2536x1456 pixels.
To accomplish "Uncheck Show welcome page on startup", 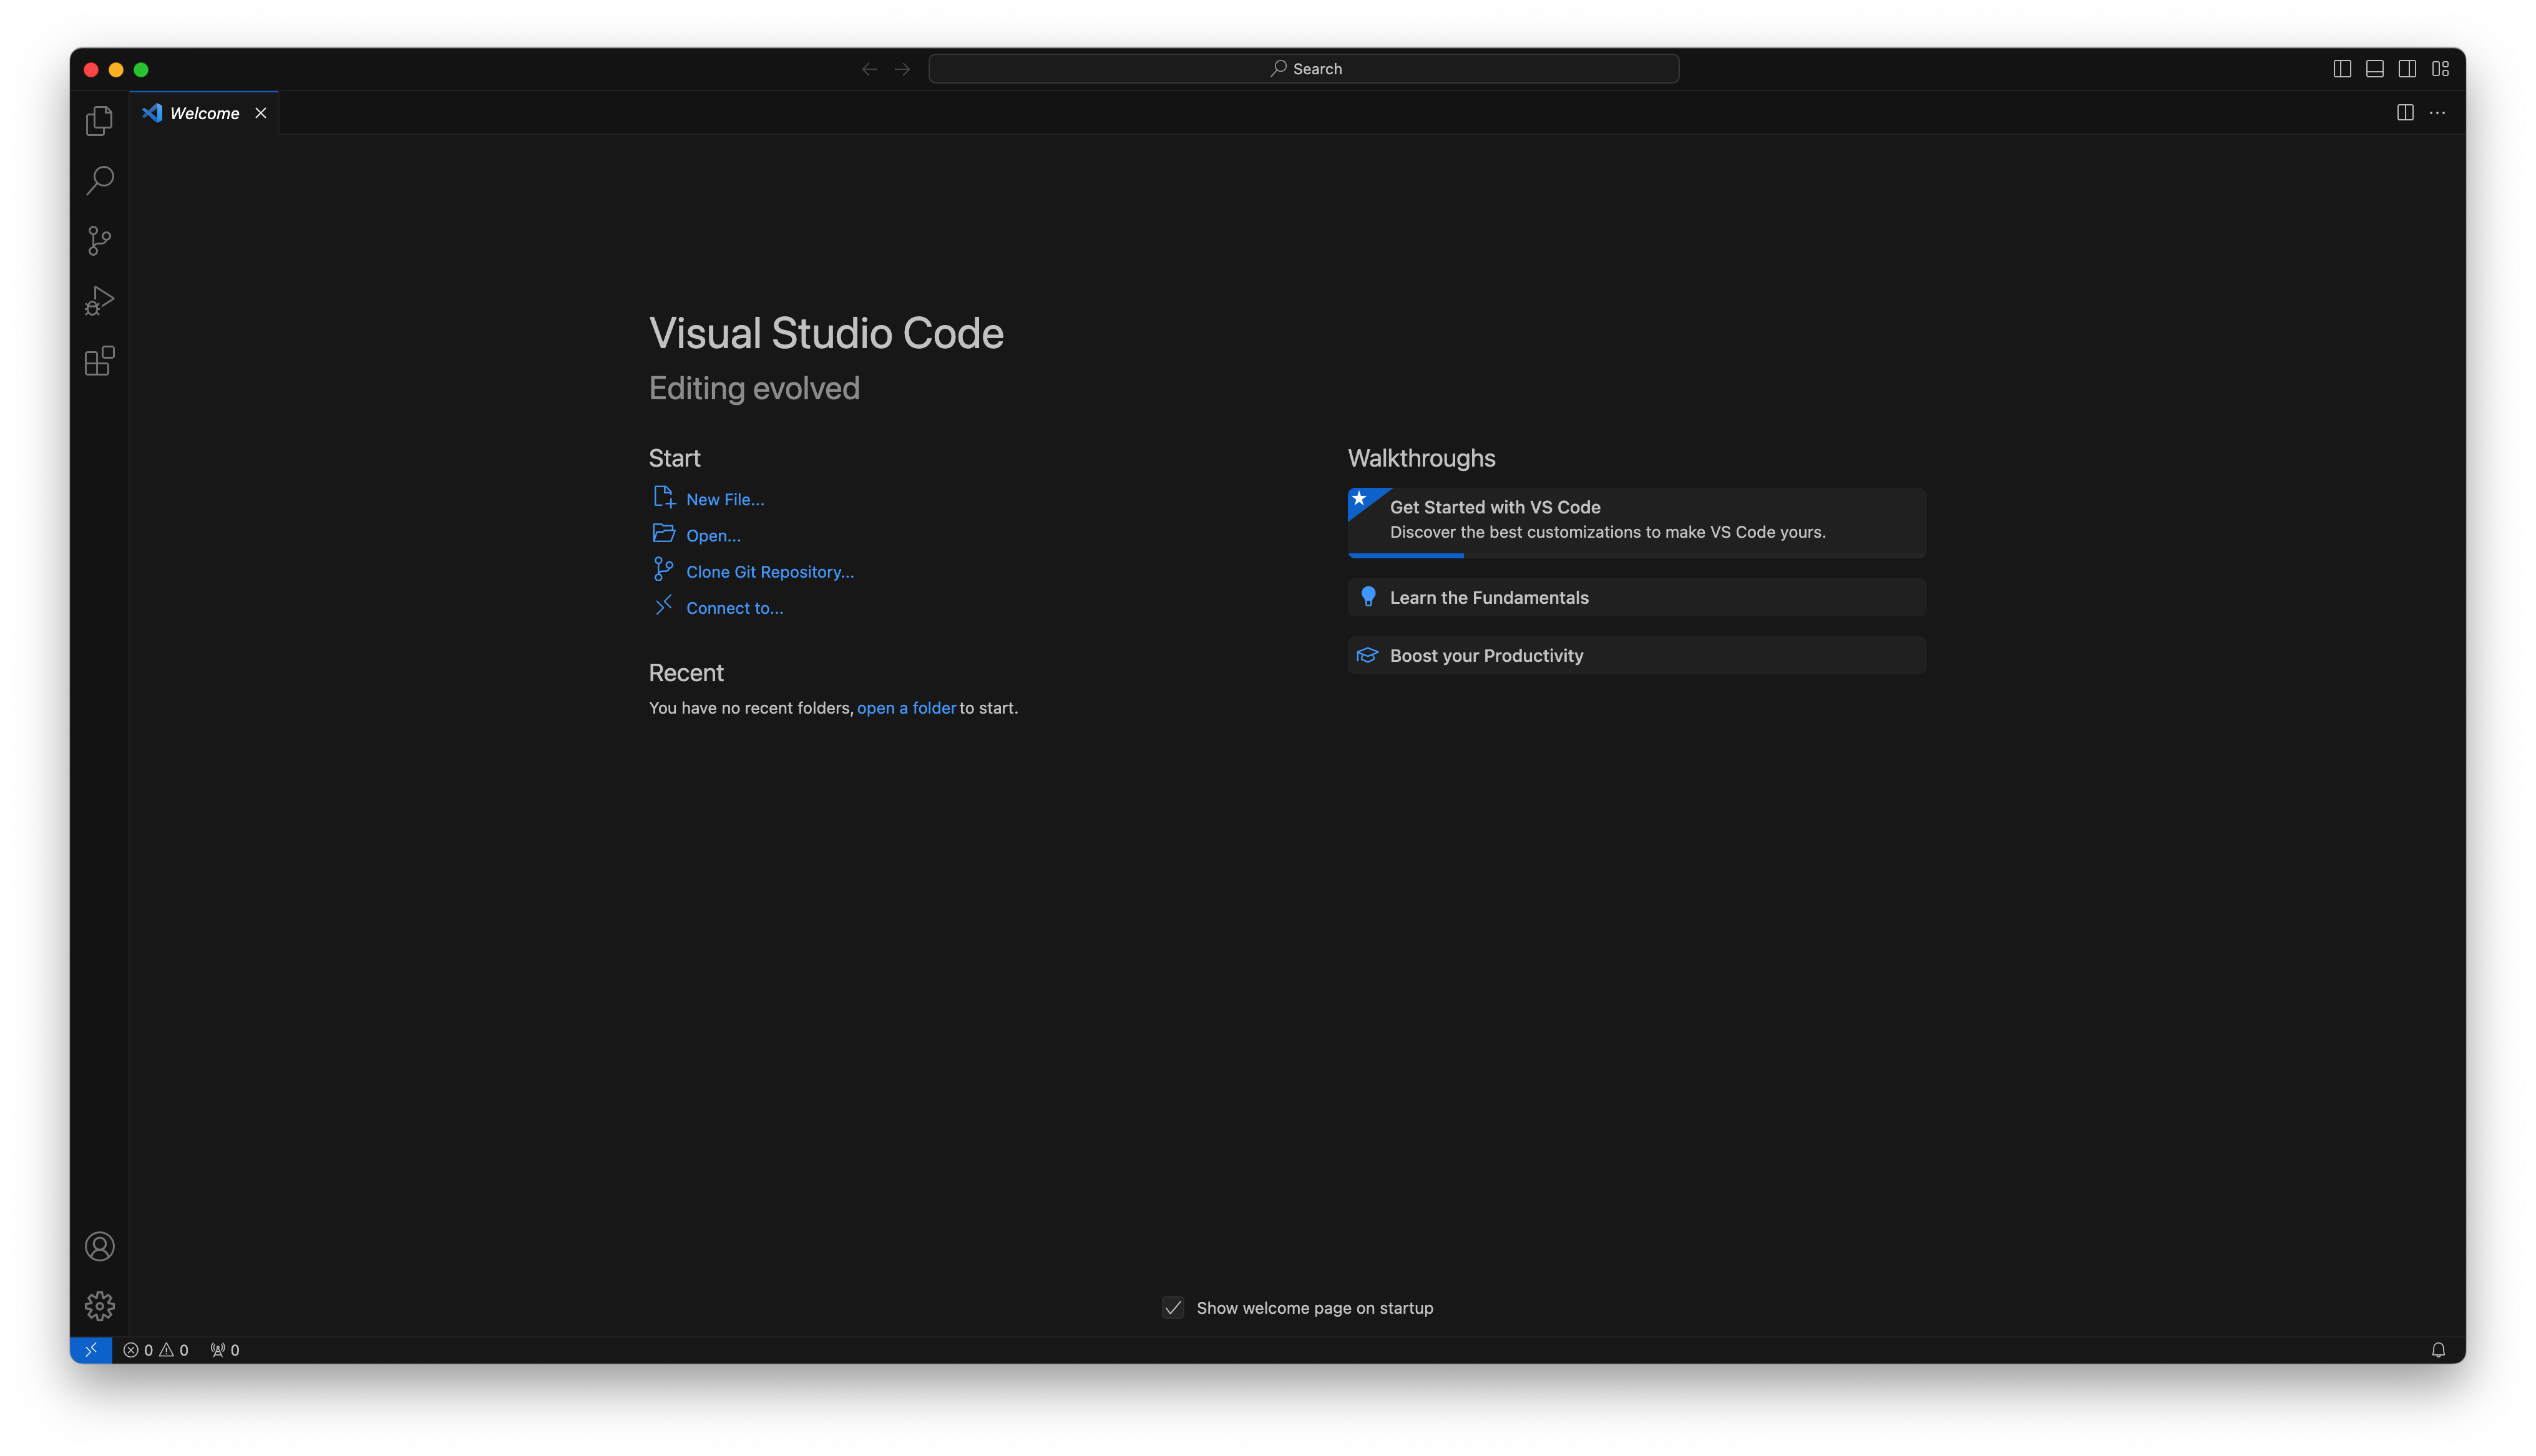I will click(1173, 1307).
